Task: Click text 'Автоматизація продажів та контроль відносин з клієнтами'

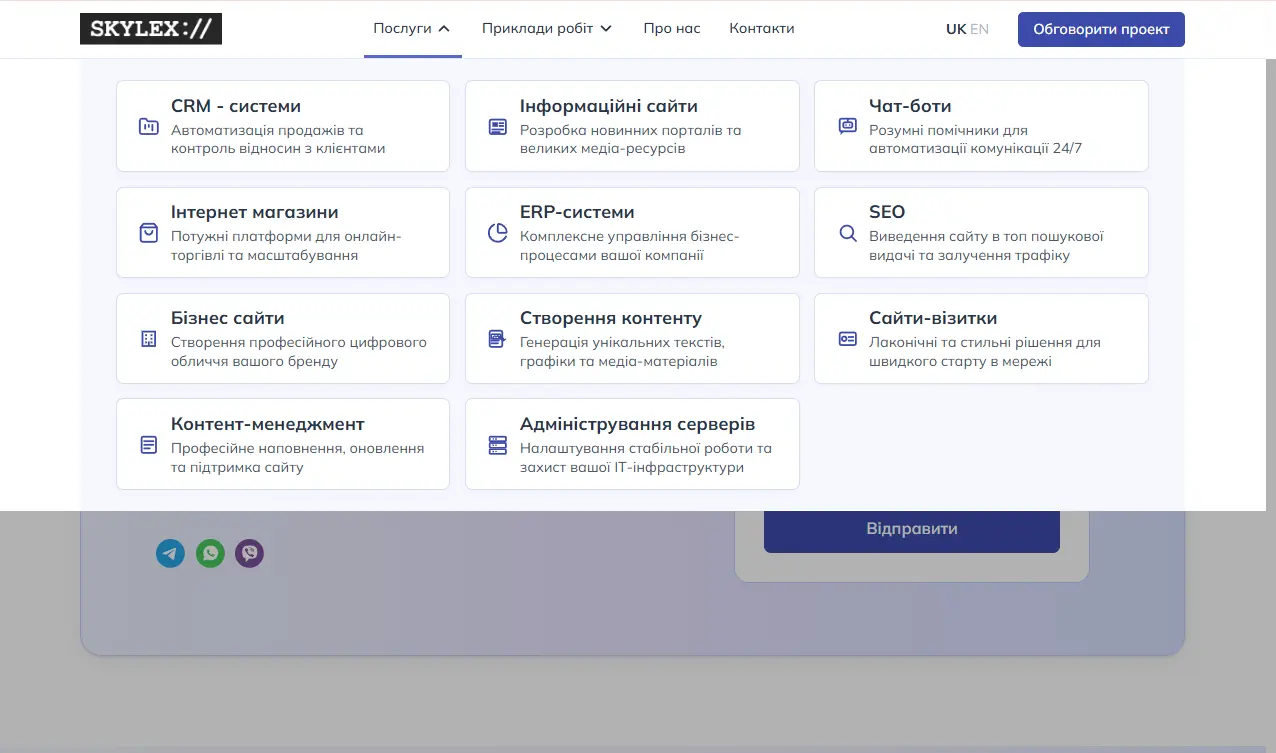Action: (278, 139)
